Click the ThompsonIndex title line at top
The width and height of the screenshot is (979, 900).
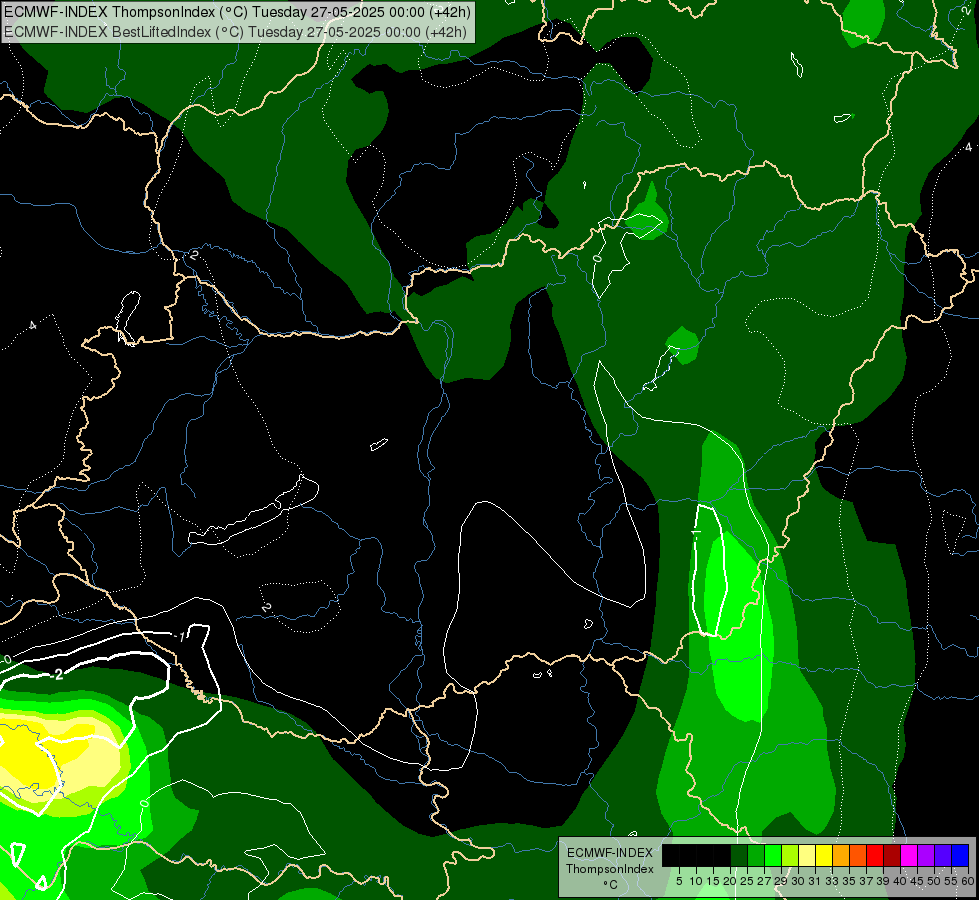[x=237, y=11]
